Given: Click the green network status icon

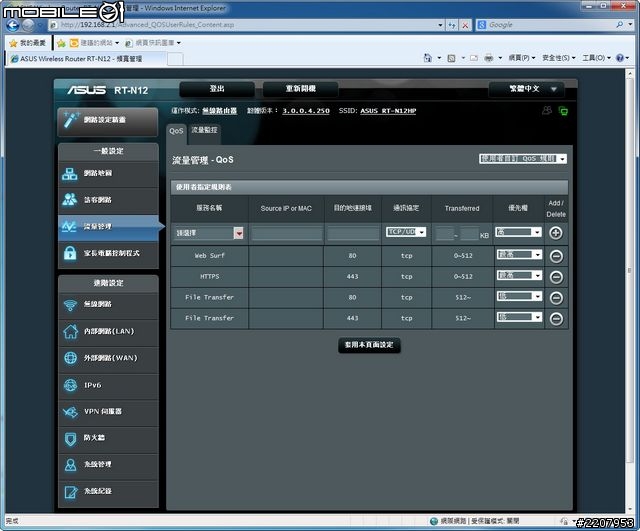Looking at the screenshot, I should pyautogui.click(x=563, y=111).
